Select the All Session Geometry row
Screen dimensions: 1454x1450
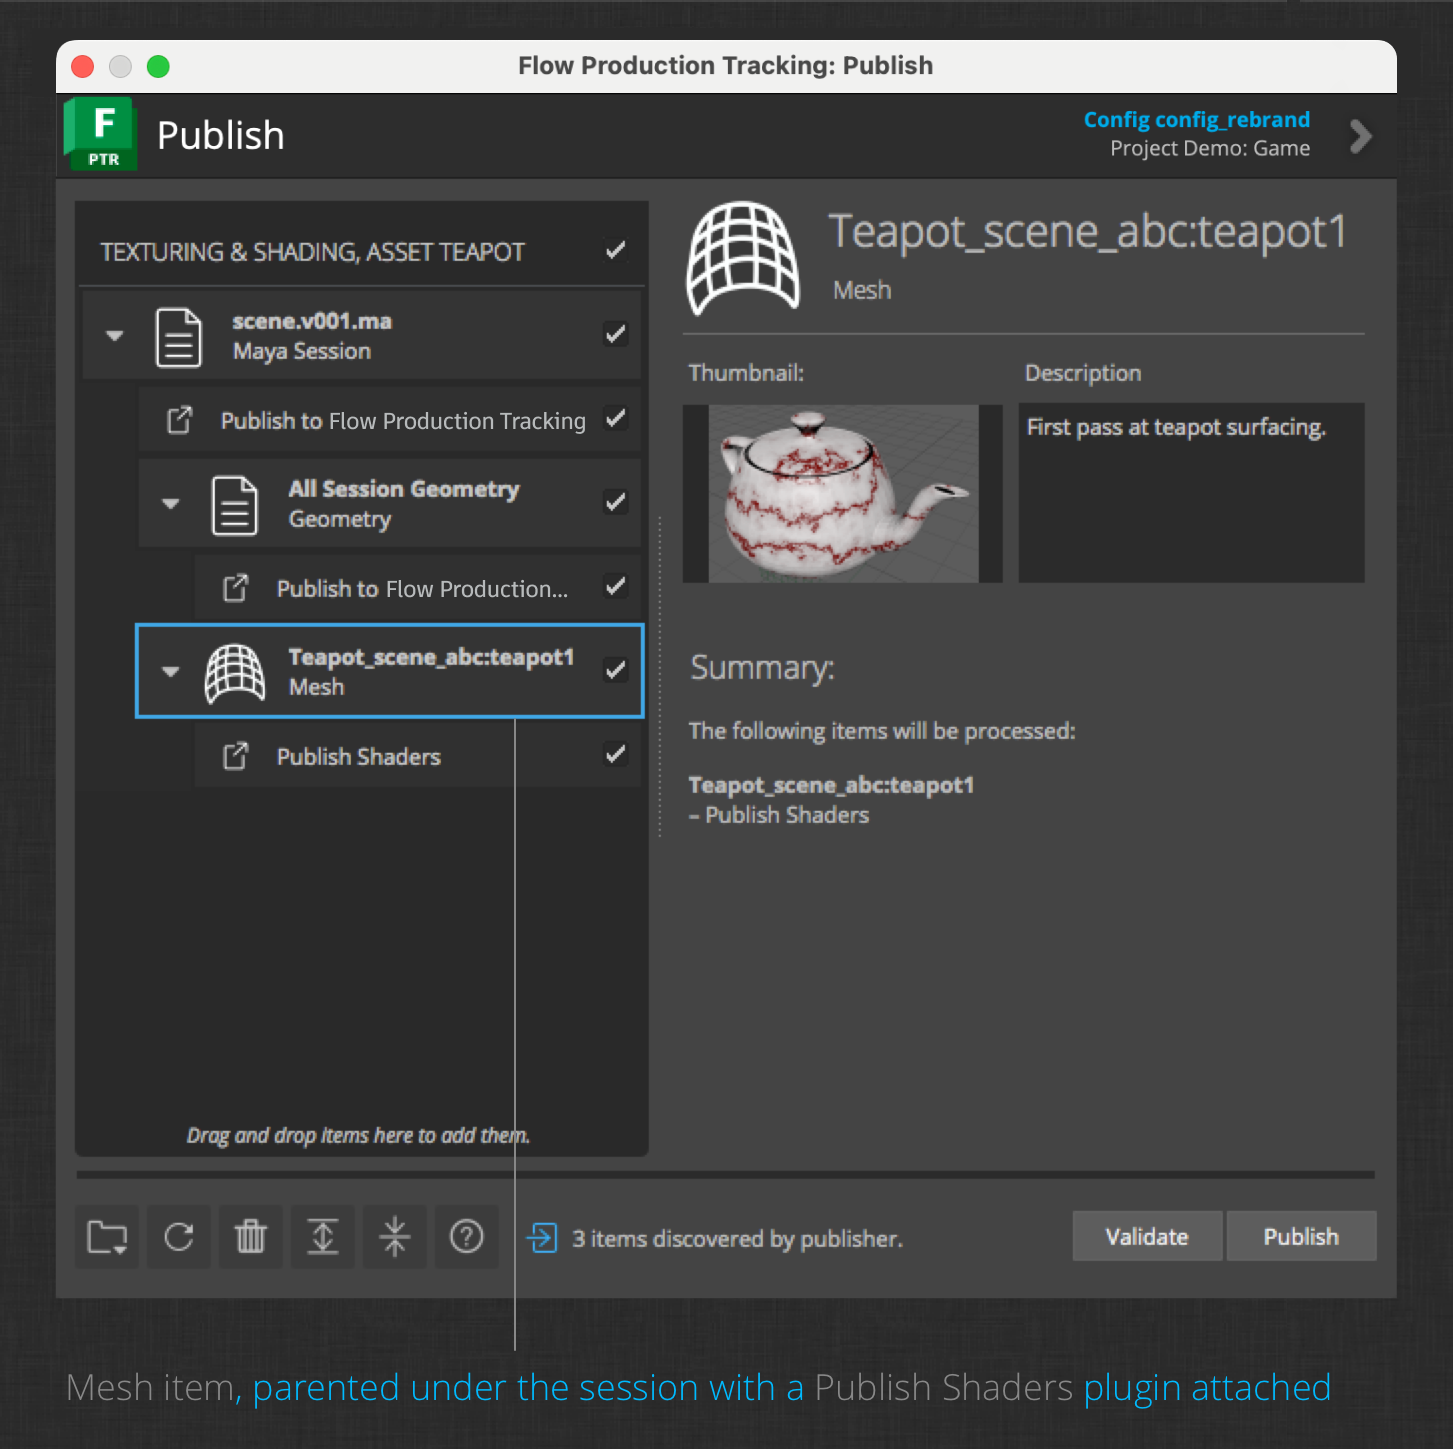(x=389, y=504)
